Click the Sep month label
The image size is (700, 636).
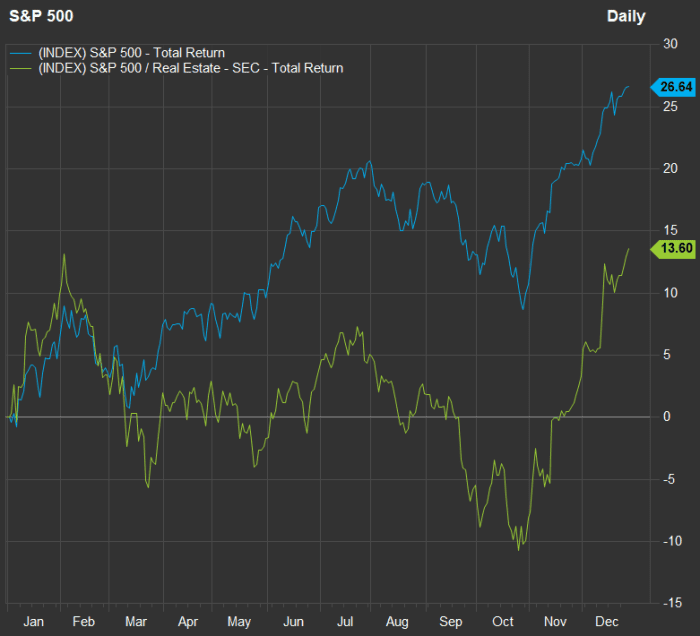450,622
